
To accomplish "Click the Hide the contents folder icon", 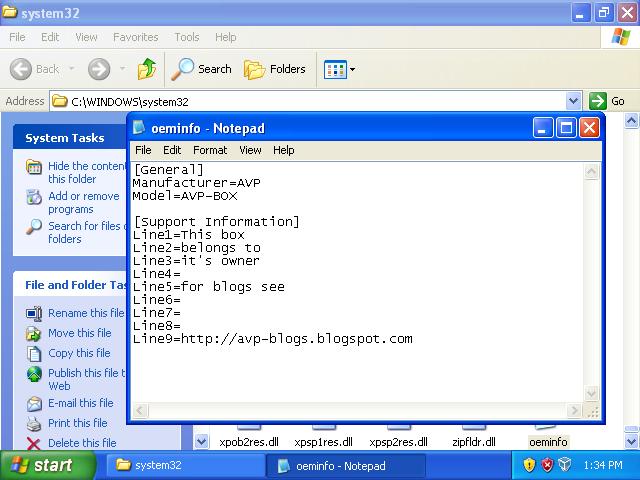I will (x=34, y=167).
